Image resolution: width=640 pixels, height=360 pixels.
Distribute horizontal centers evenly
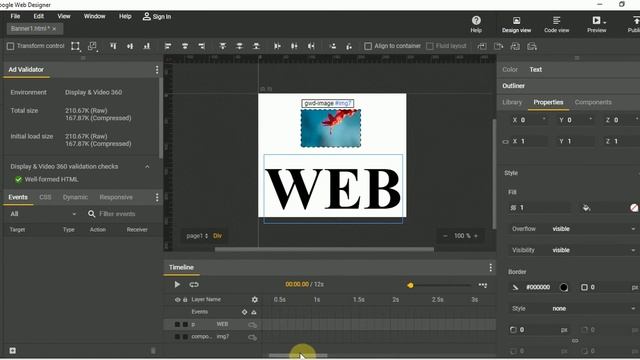point(294,46)
